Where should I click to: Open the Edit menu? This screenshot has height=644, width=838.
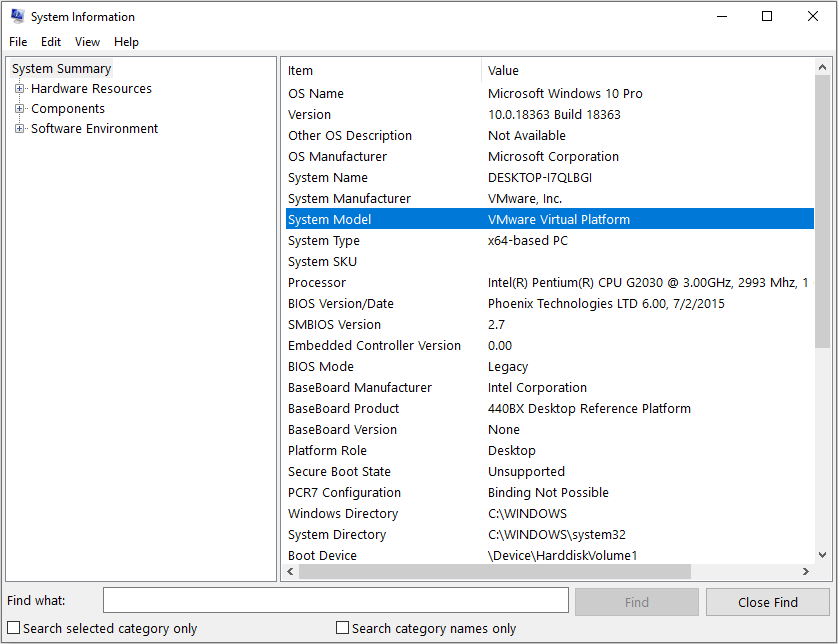pyautogui.click(x=51, y=42)
